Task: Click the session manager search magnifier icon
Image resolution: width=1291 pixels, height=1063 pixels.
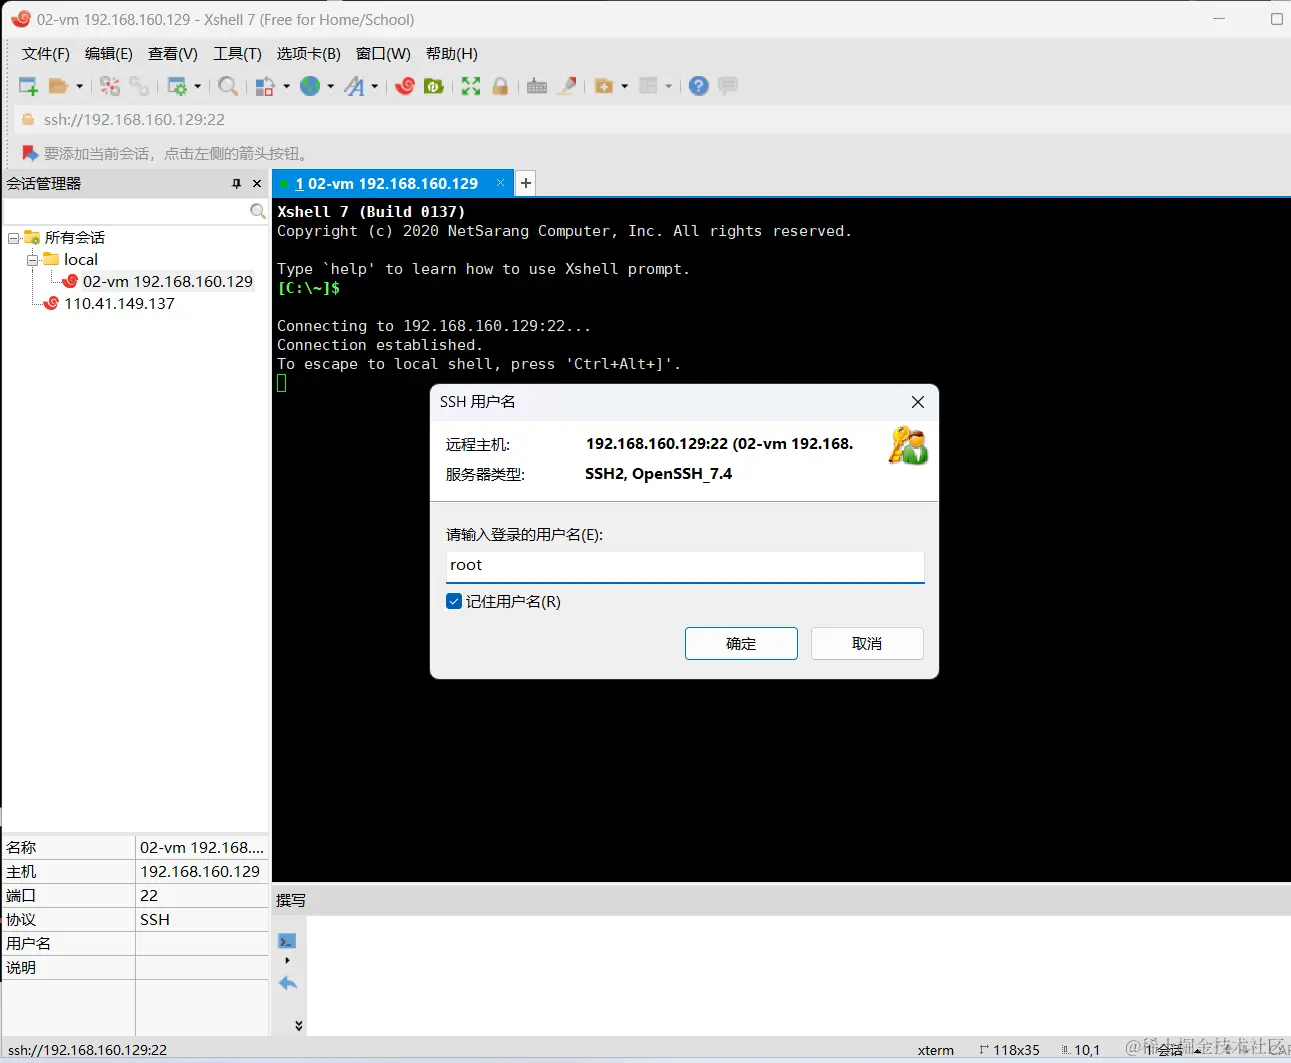Action: 258,211
